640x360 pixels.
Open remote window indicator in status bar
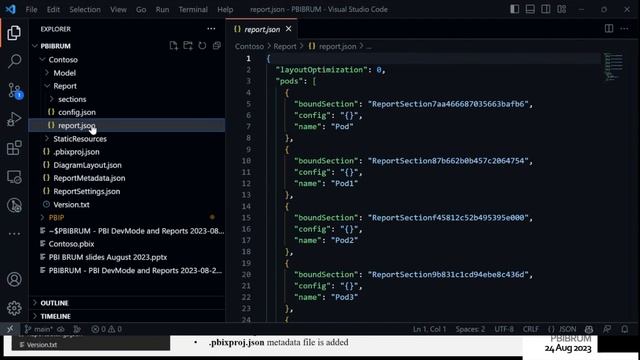(10, 329)
